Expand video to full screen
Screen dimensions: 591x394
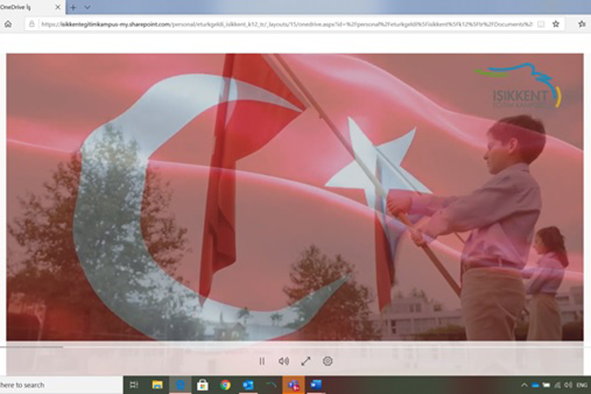tap(306, 361)
